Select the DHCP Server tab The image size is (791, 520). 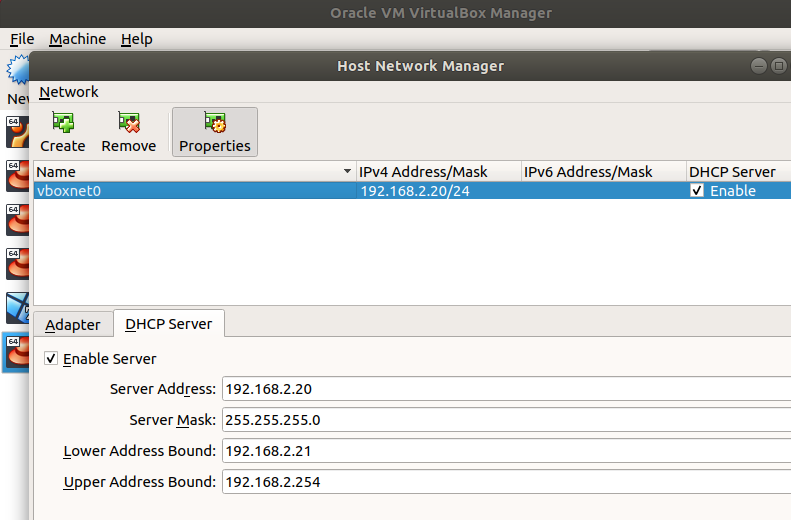169,324
